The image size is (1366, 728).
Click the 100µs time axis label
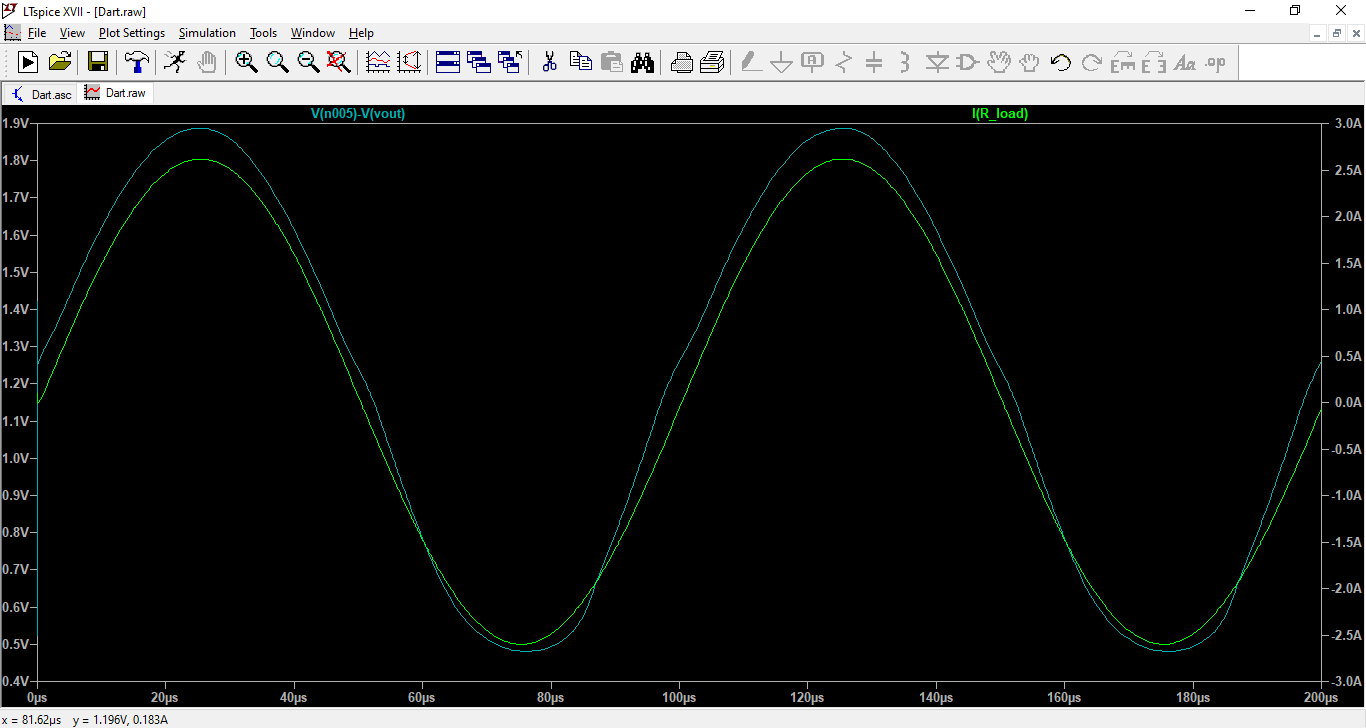click(679, 697)
